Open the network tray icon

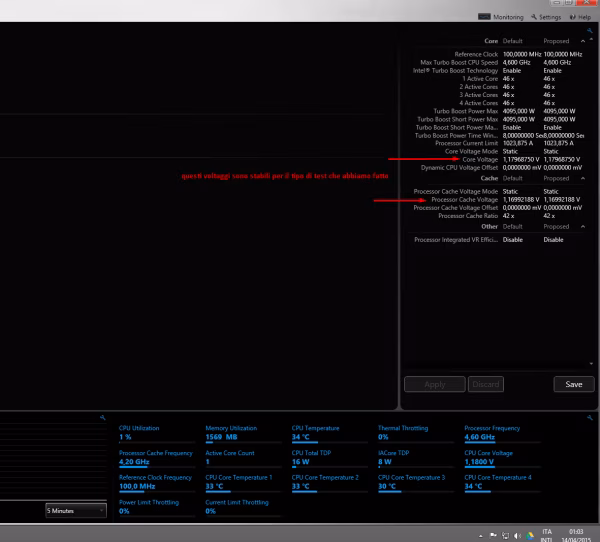(505, 536)
